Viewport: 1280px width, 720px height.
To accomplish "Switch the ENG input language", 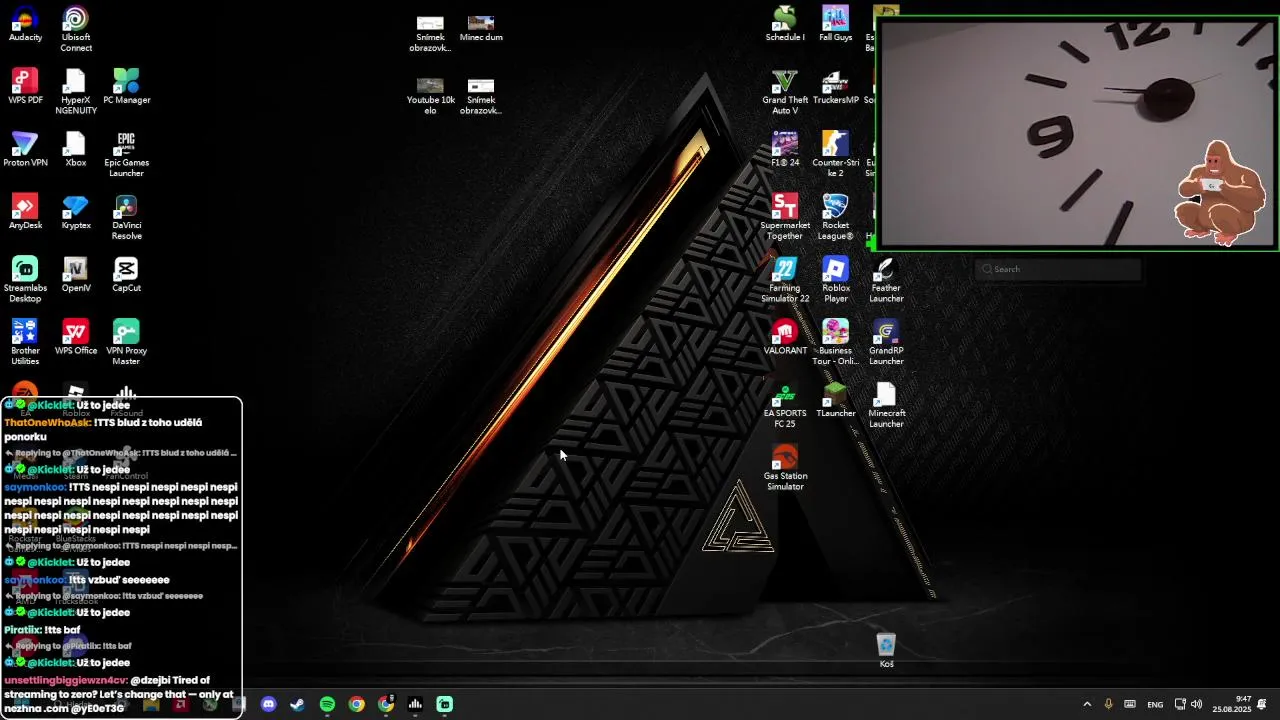I will (x=1155, y=705).
